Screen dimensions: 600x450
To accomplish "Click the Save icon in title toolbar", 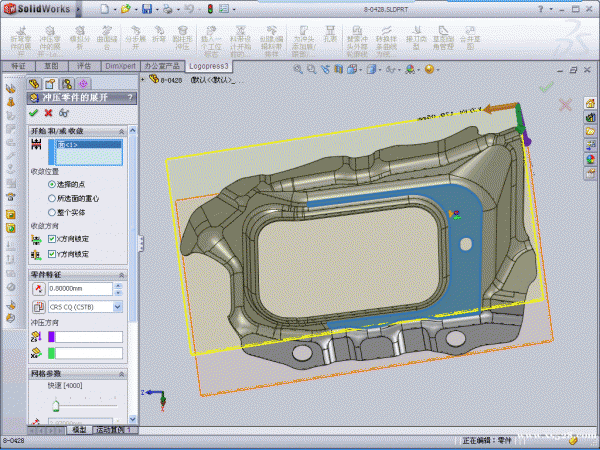I will coord(147,9).
